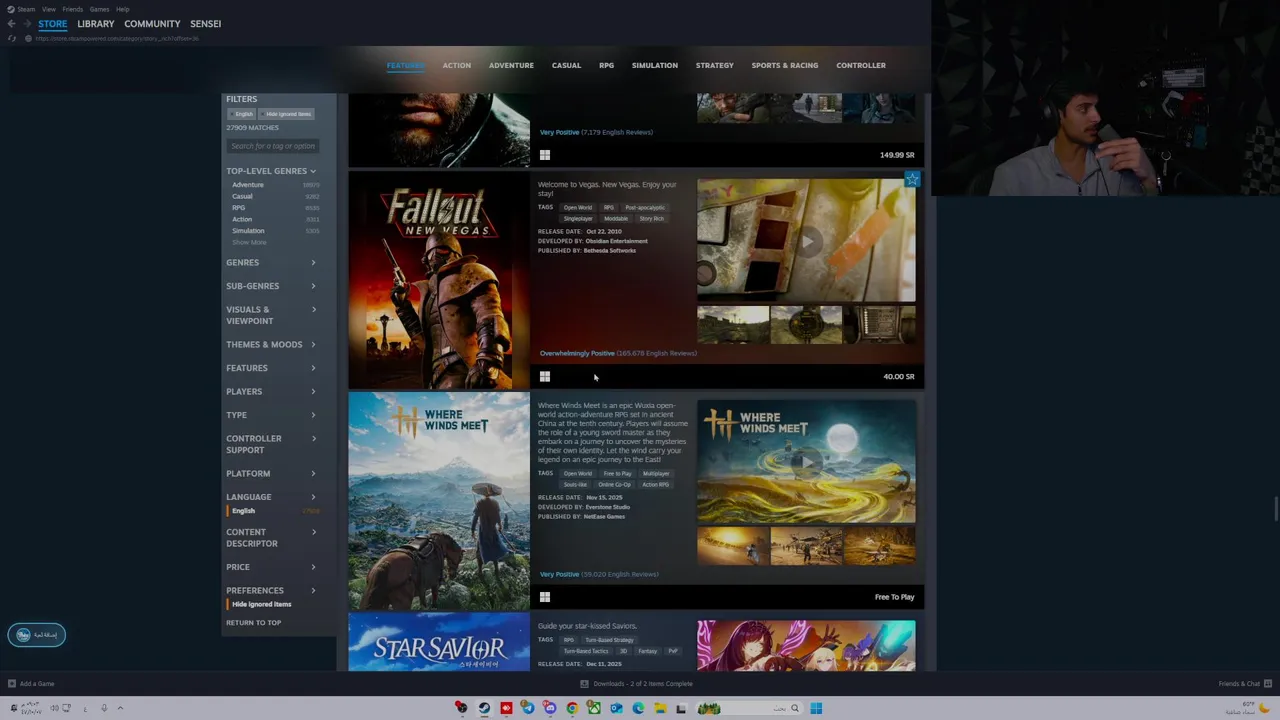Switch to the Action category tab

tap(457, 66)
